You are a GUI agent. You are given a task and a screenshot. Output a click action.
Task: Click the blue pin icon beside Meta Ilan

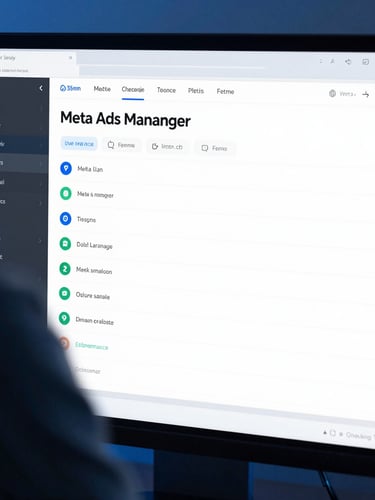[66, 168]
